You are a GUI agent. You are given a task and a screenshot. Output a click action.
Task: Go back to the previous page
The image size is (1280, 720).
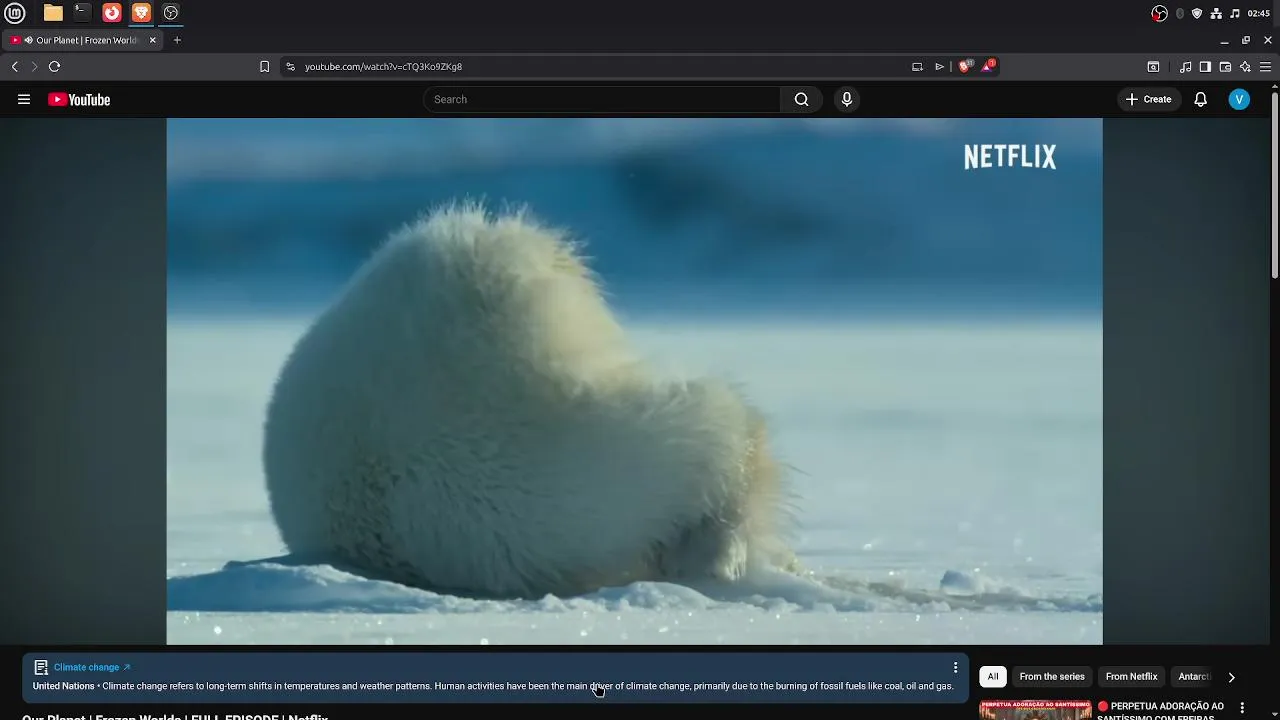click(x=15, y=67)
